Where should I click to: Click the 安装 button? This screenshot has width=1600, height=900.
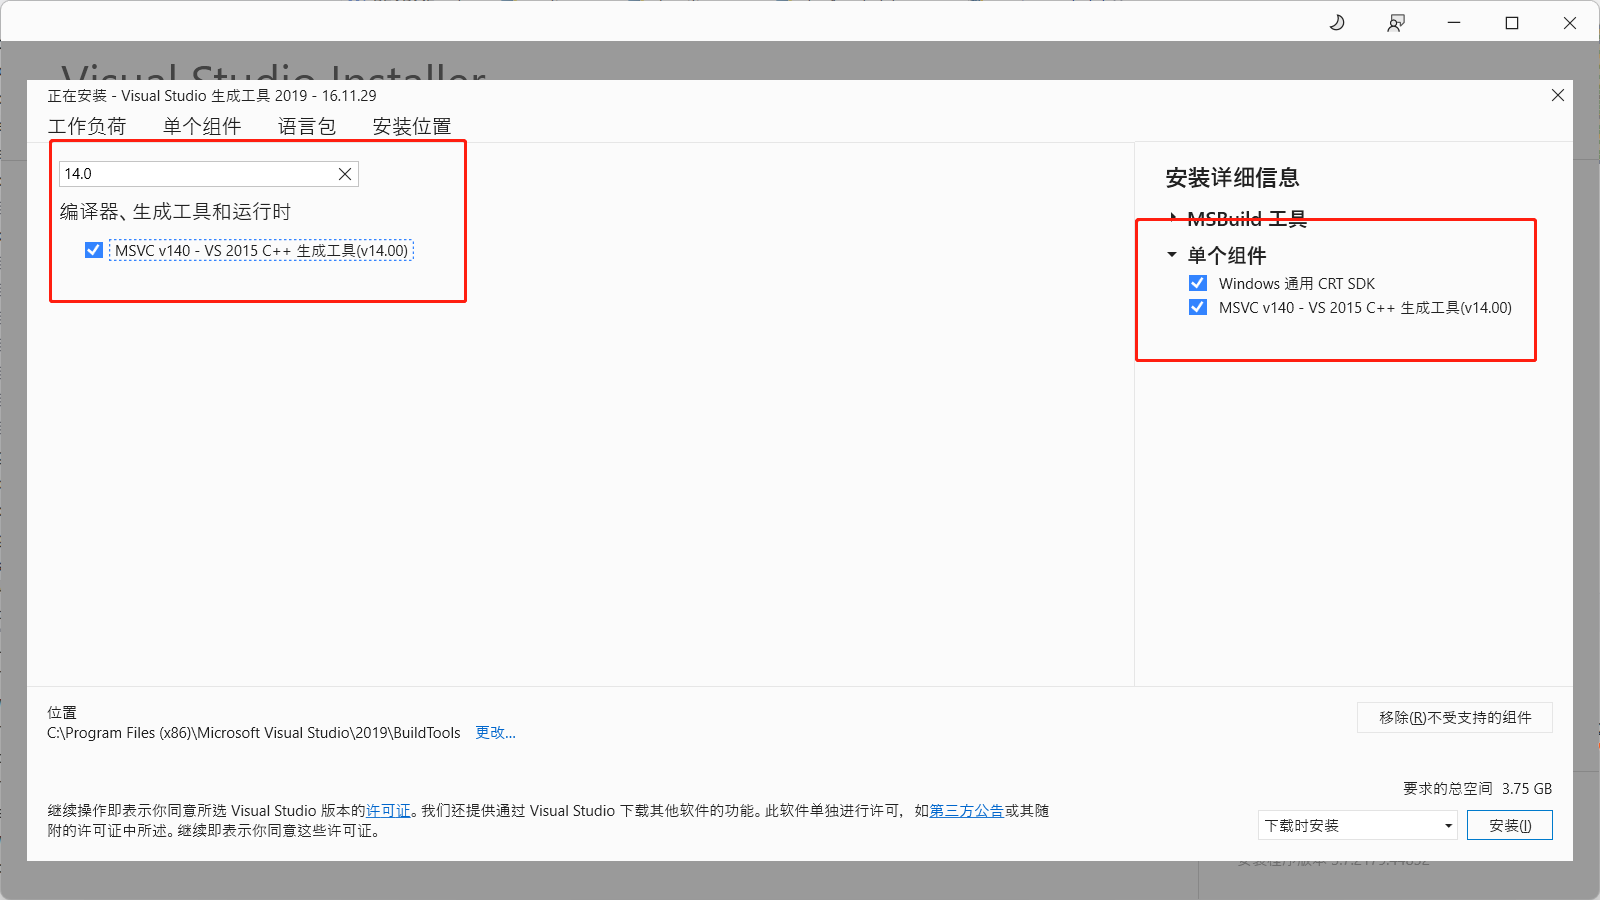(x=1509, y=825)
